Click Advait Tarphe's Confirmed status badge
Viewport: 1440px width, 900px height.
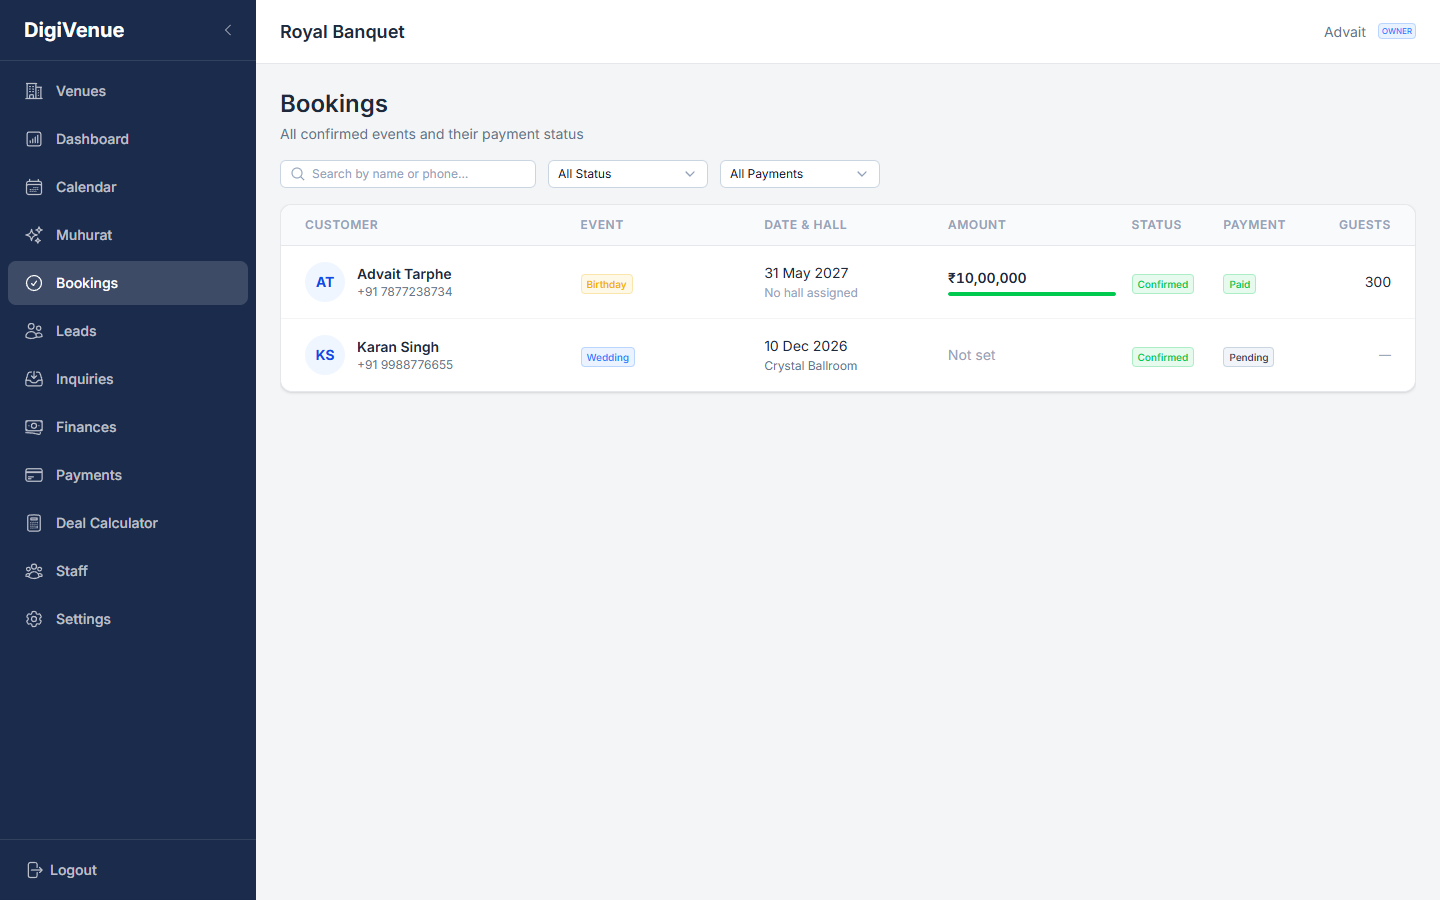click(1163, 284)
